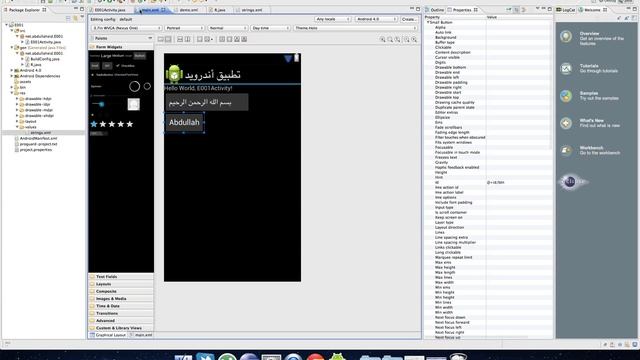Open the Layouts palette category
The height and width of the screenshot is (360, 640).
click(x=121, y=284)
